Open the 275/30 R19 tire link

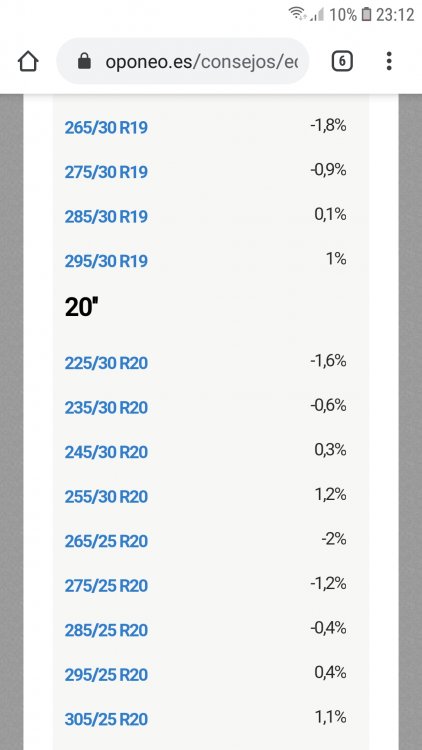(x=106, y=172)
